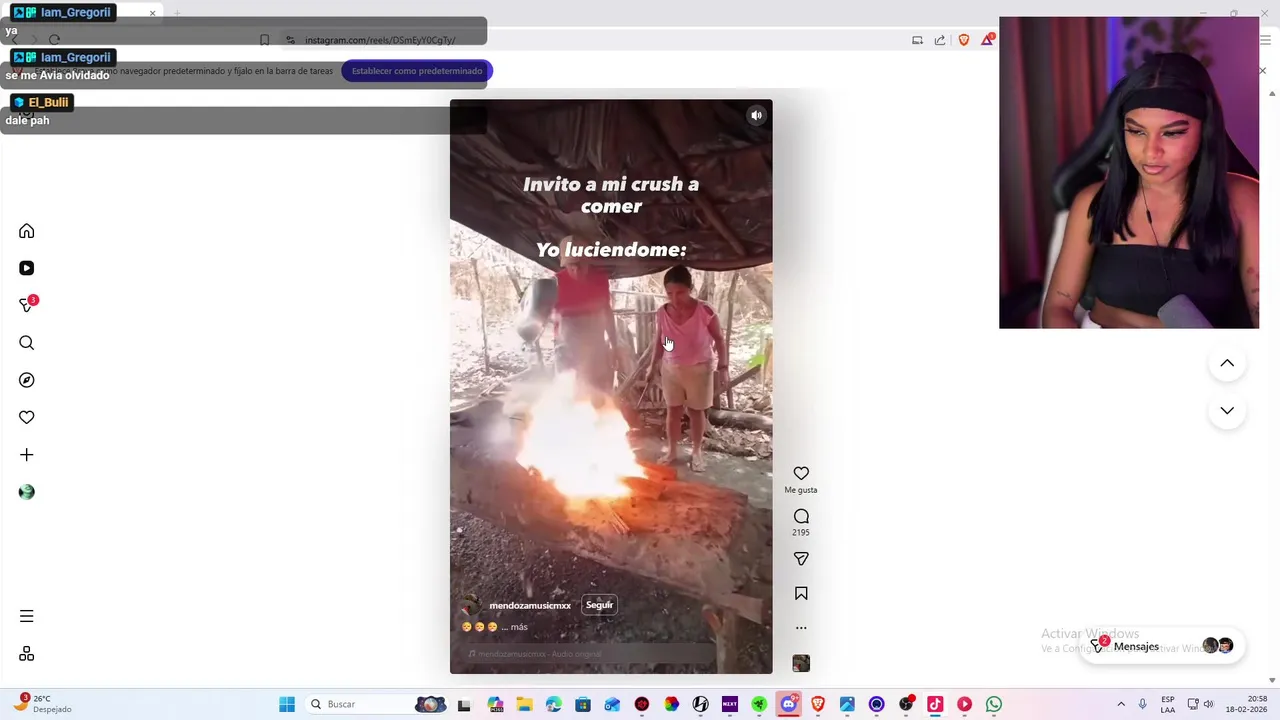Mute the reel audio via speaker icon
The height and width of the screenshot is (720, 1280).
point(756,116)
